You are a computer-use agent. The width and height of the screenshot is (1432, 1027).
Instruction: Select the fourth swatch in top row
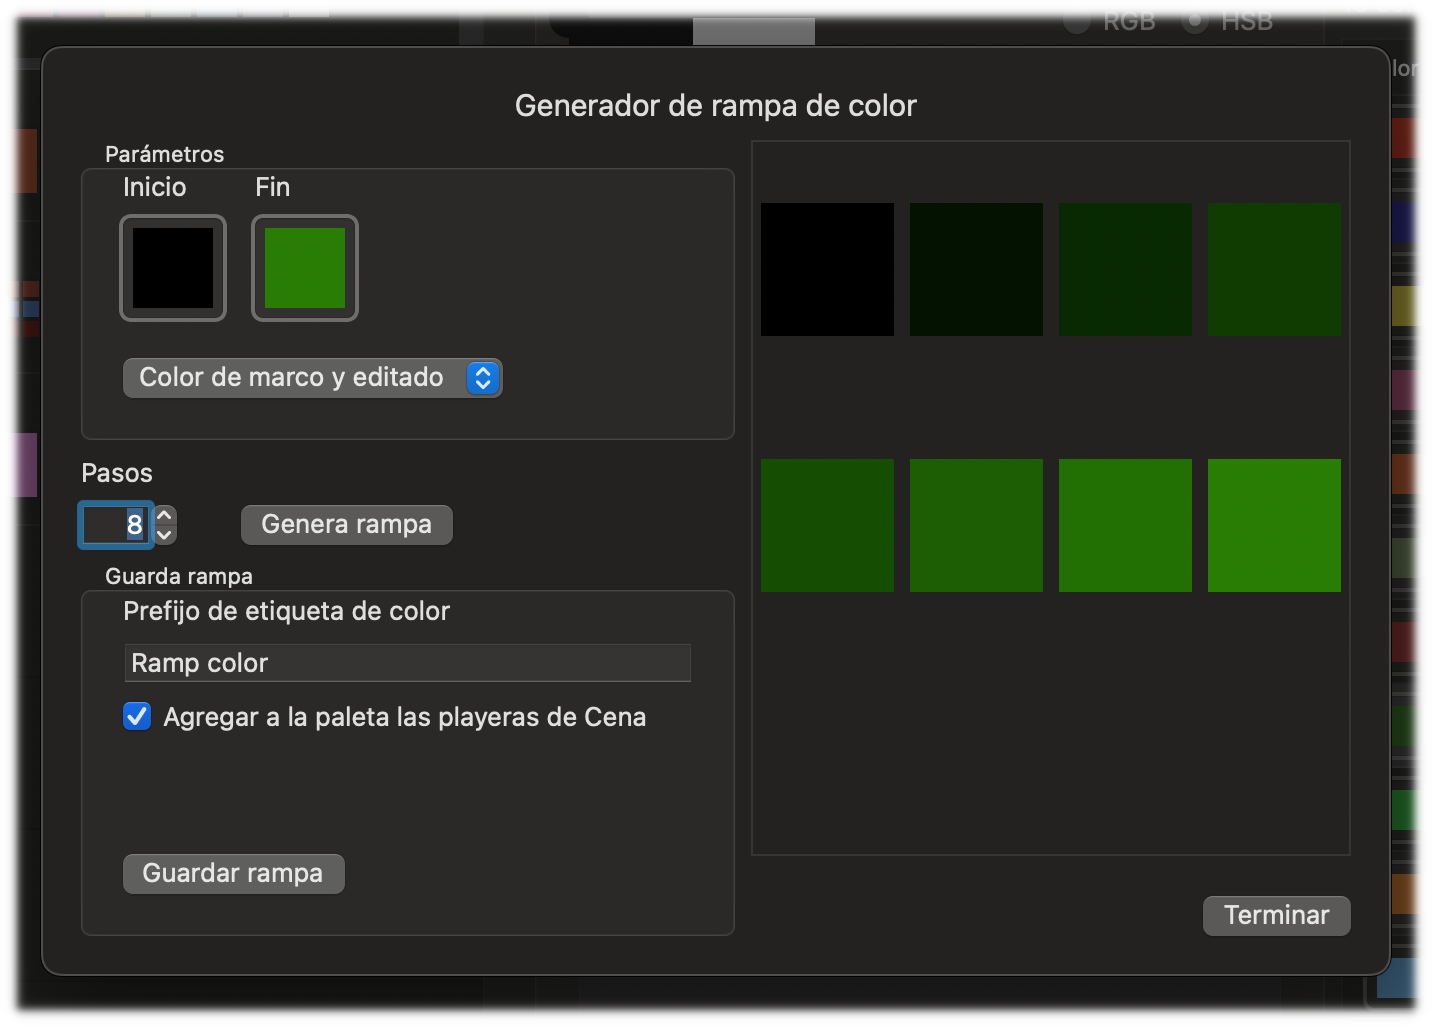point(1274,269)
